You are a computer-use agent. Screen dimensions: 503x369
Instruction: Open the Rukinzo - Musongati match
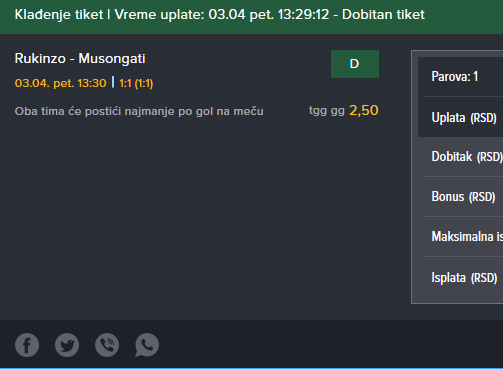click(x=80, y=59)
